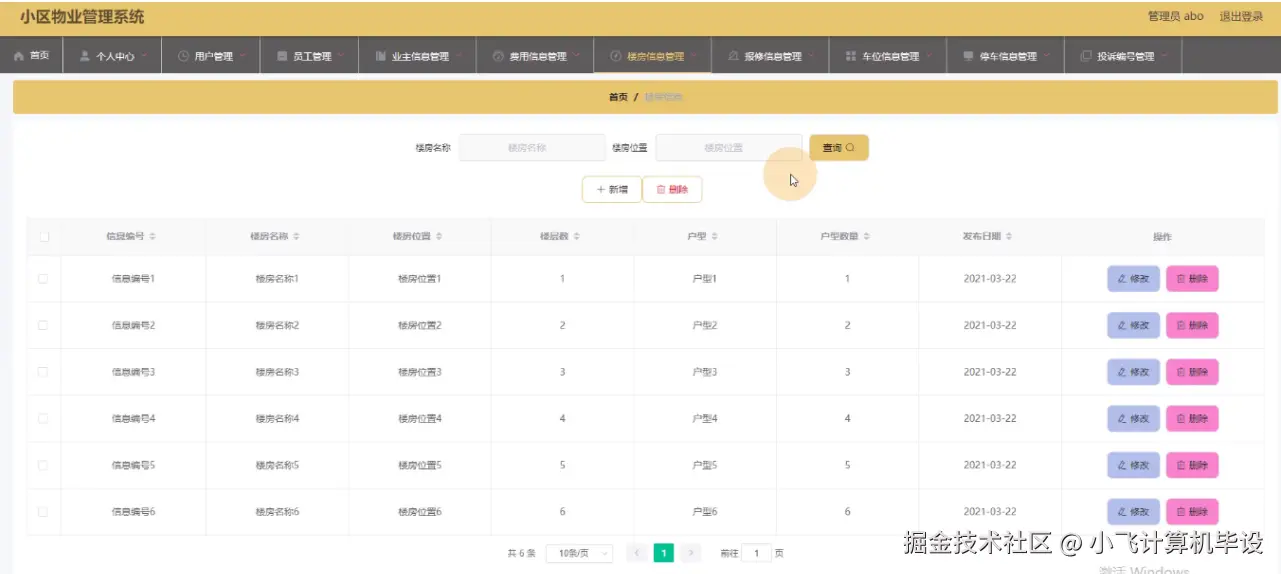The image size is (1281, 574).
Task: Click the sort arrows on 信息编号 column
Action: pos(152,237)
